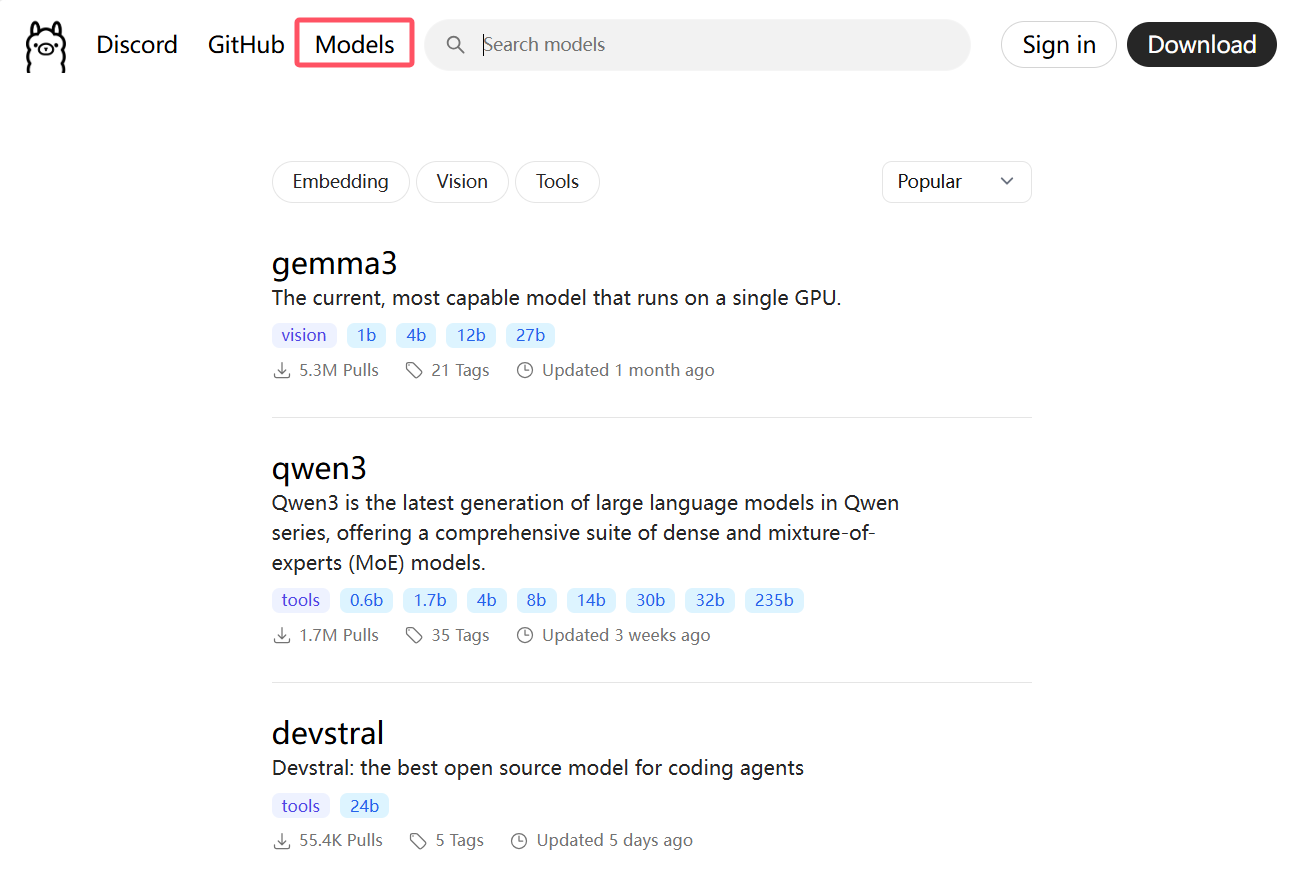Click the Sign in button
This screenshot has width=1301, height=880.
pyautogui.click(x=1058, y=45)
